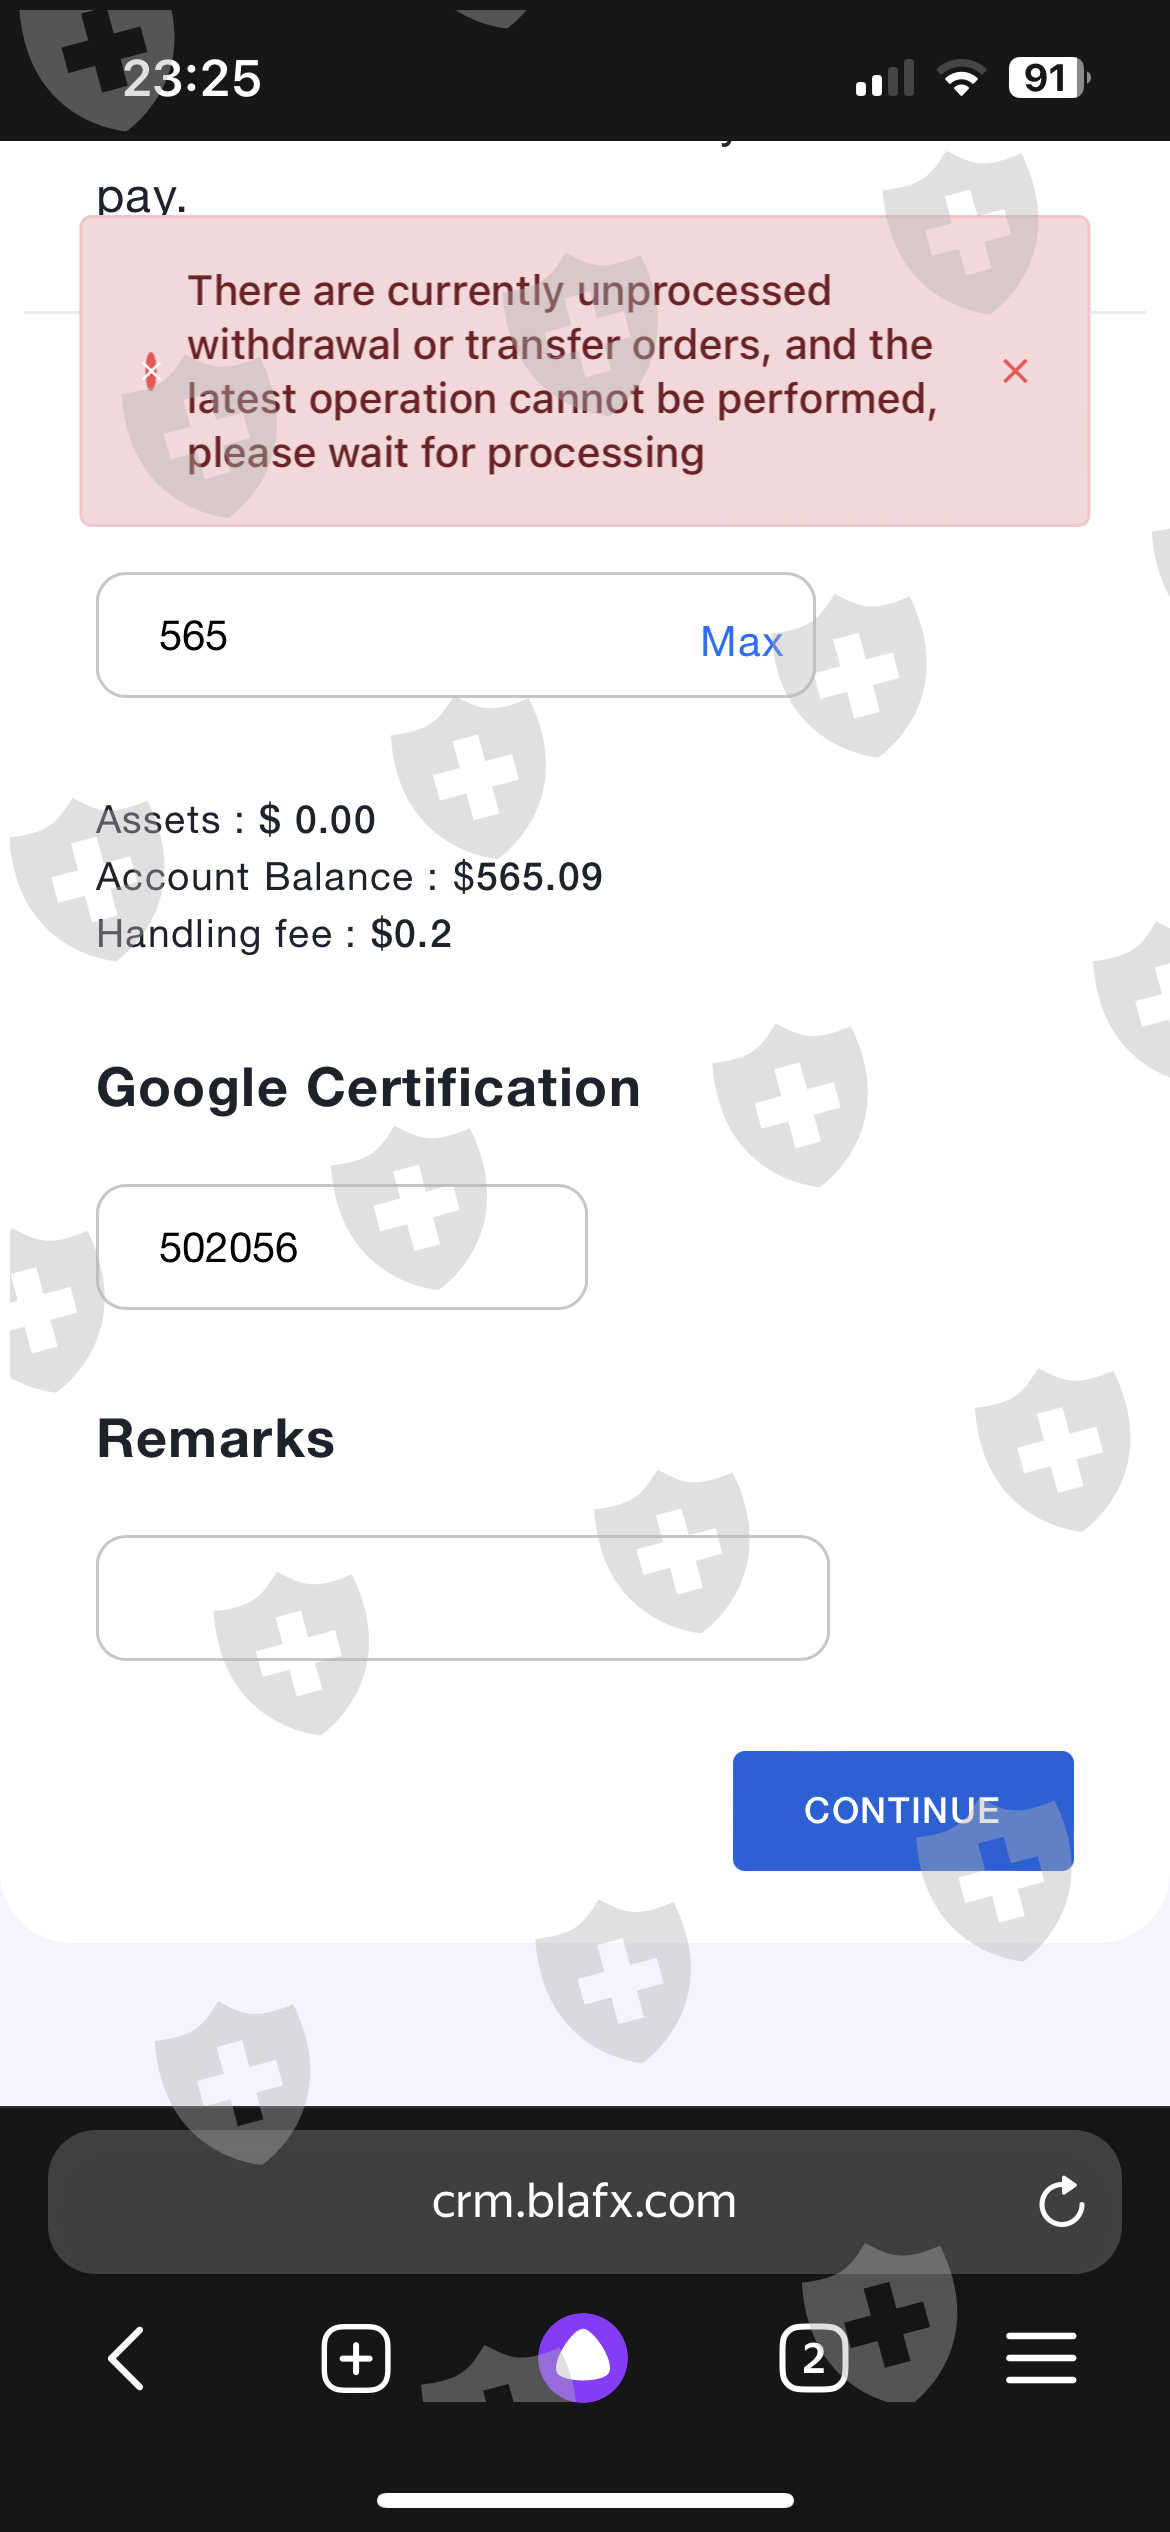Dismiss the unprocessed withdrawal error alert

click(x=1015, y=371)
